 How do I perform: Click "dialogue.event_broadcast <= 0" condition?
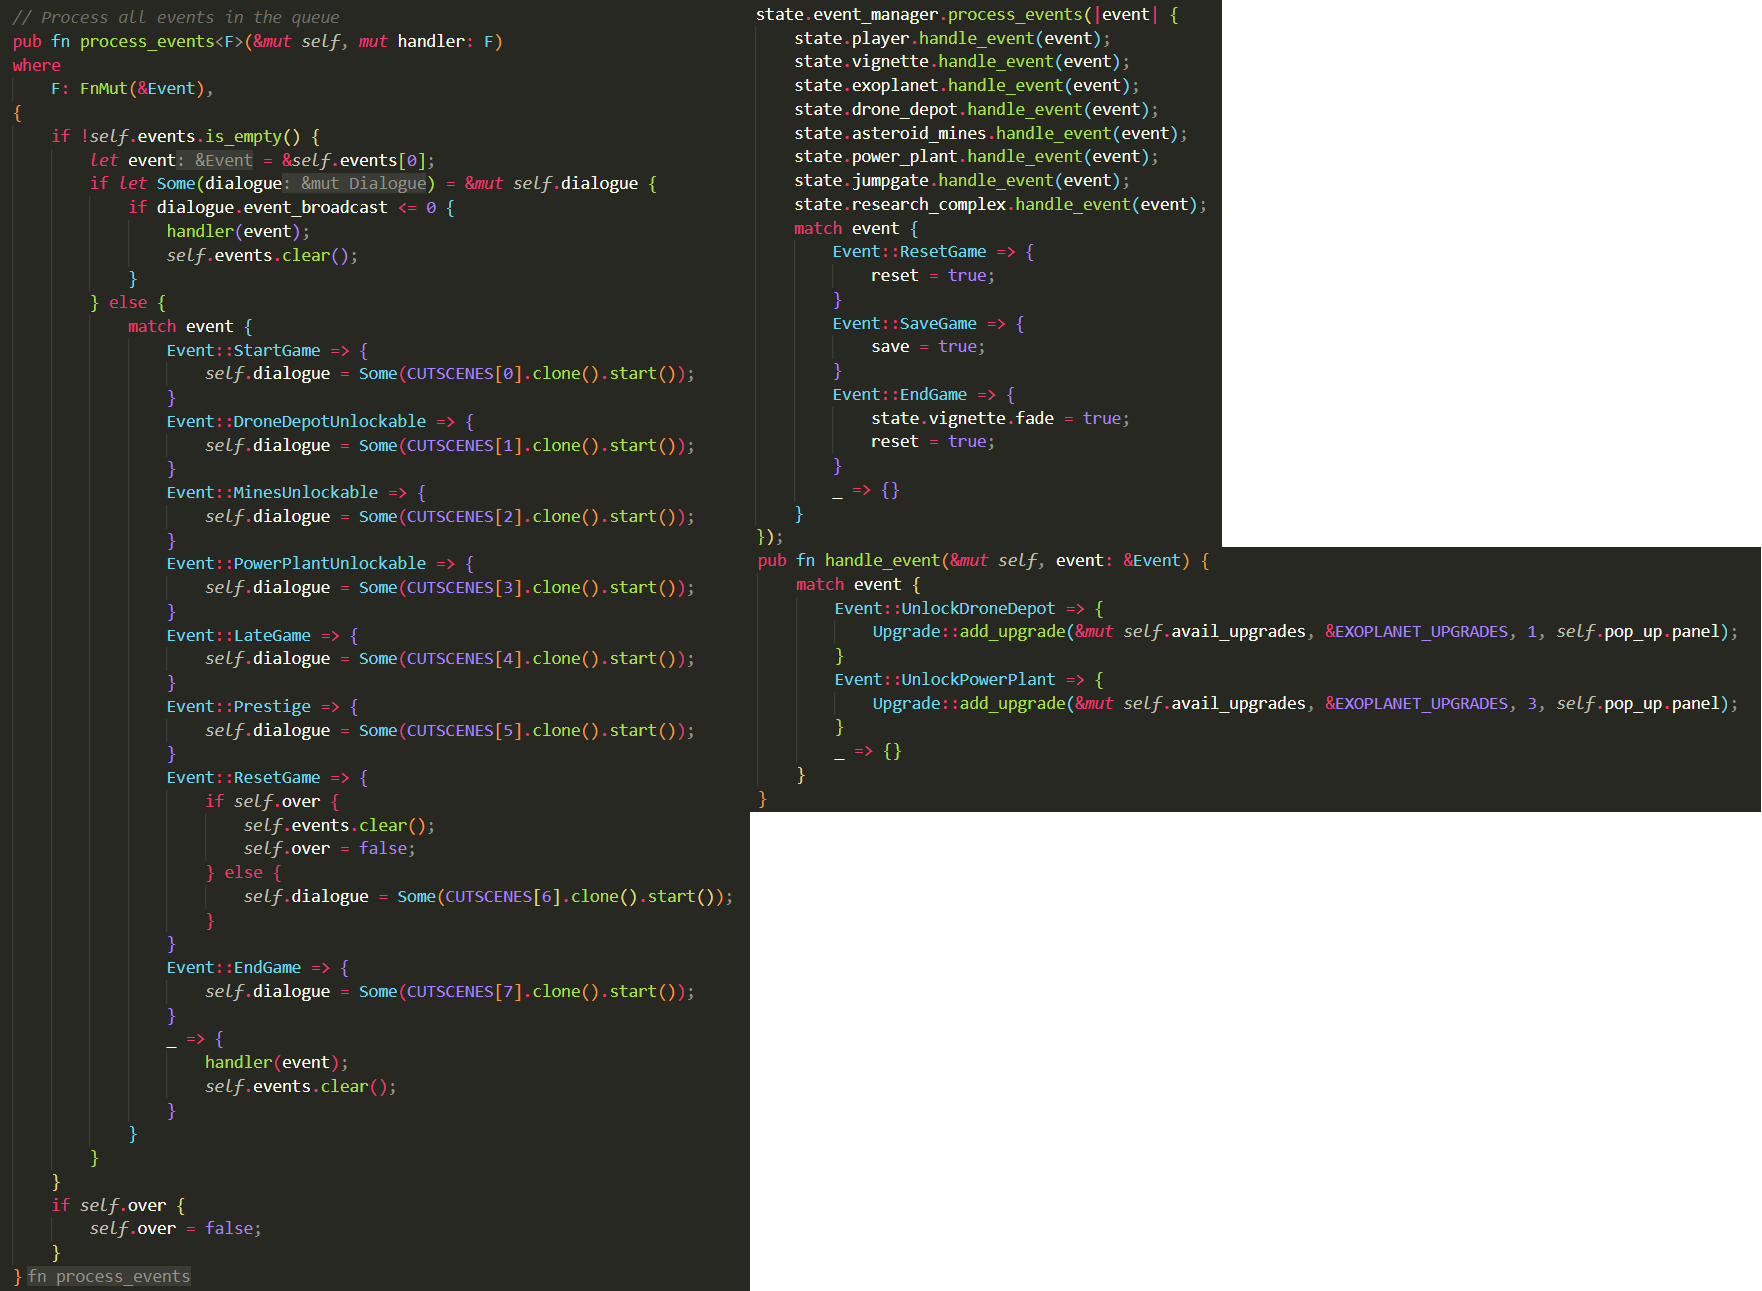pyautogui.click(x=296, y=207)
